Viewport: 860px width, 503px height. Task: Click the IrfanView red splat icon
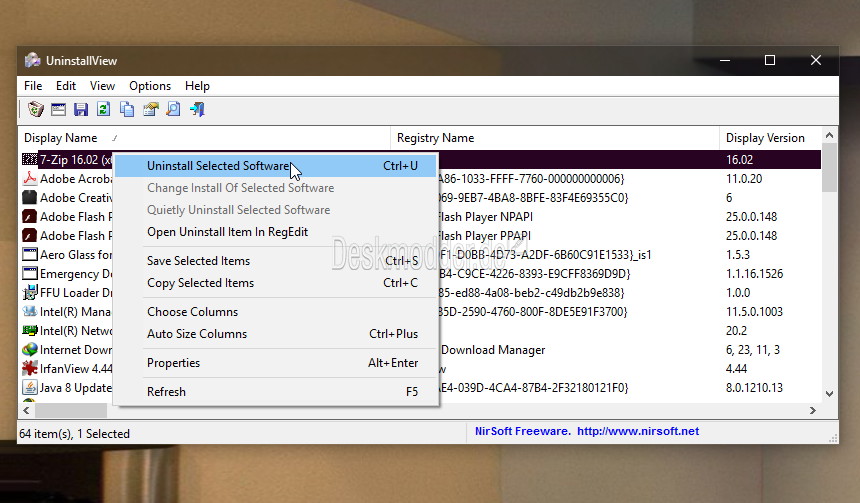[x=30, y=368]
